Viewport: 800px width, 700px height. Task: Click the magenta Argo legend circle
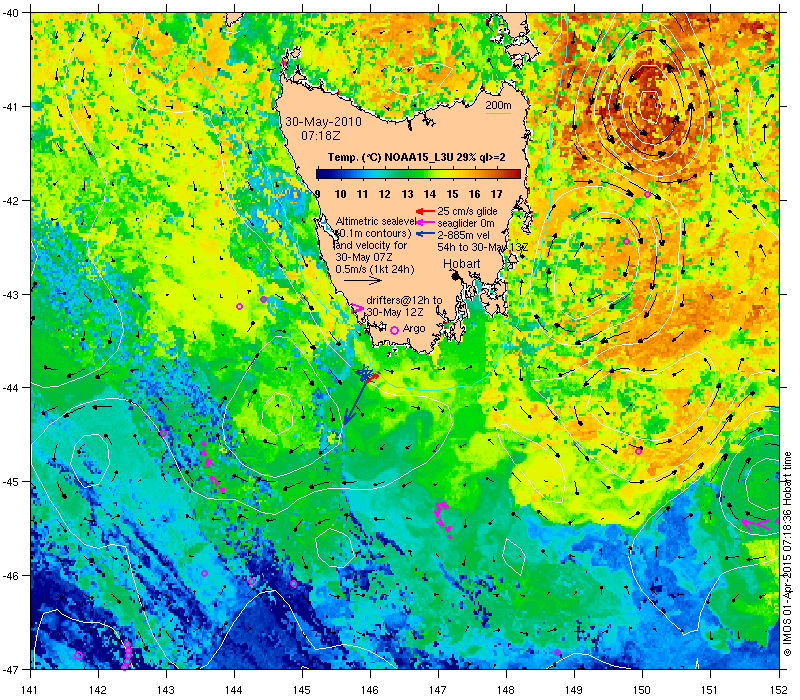coord(394,330)
